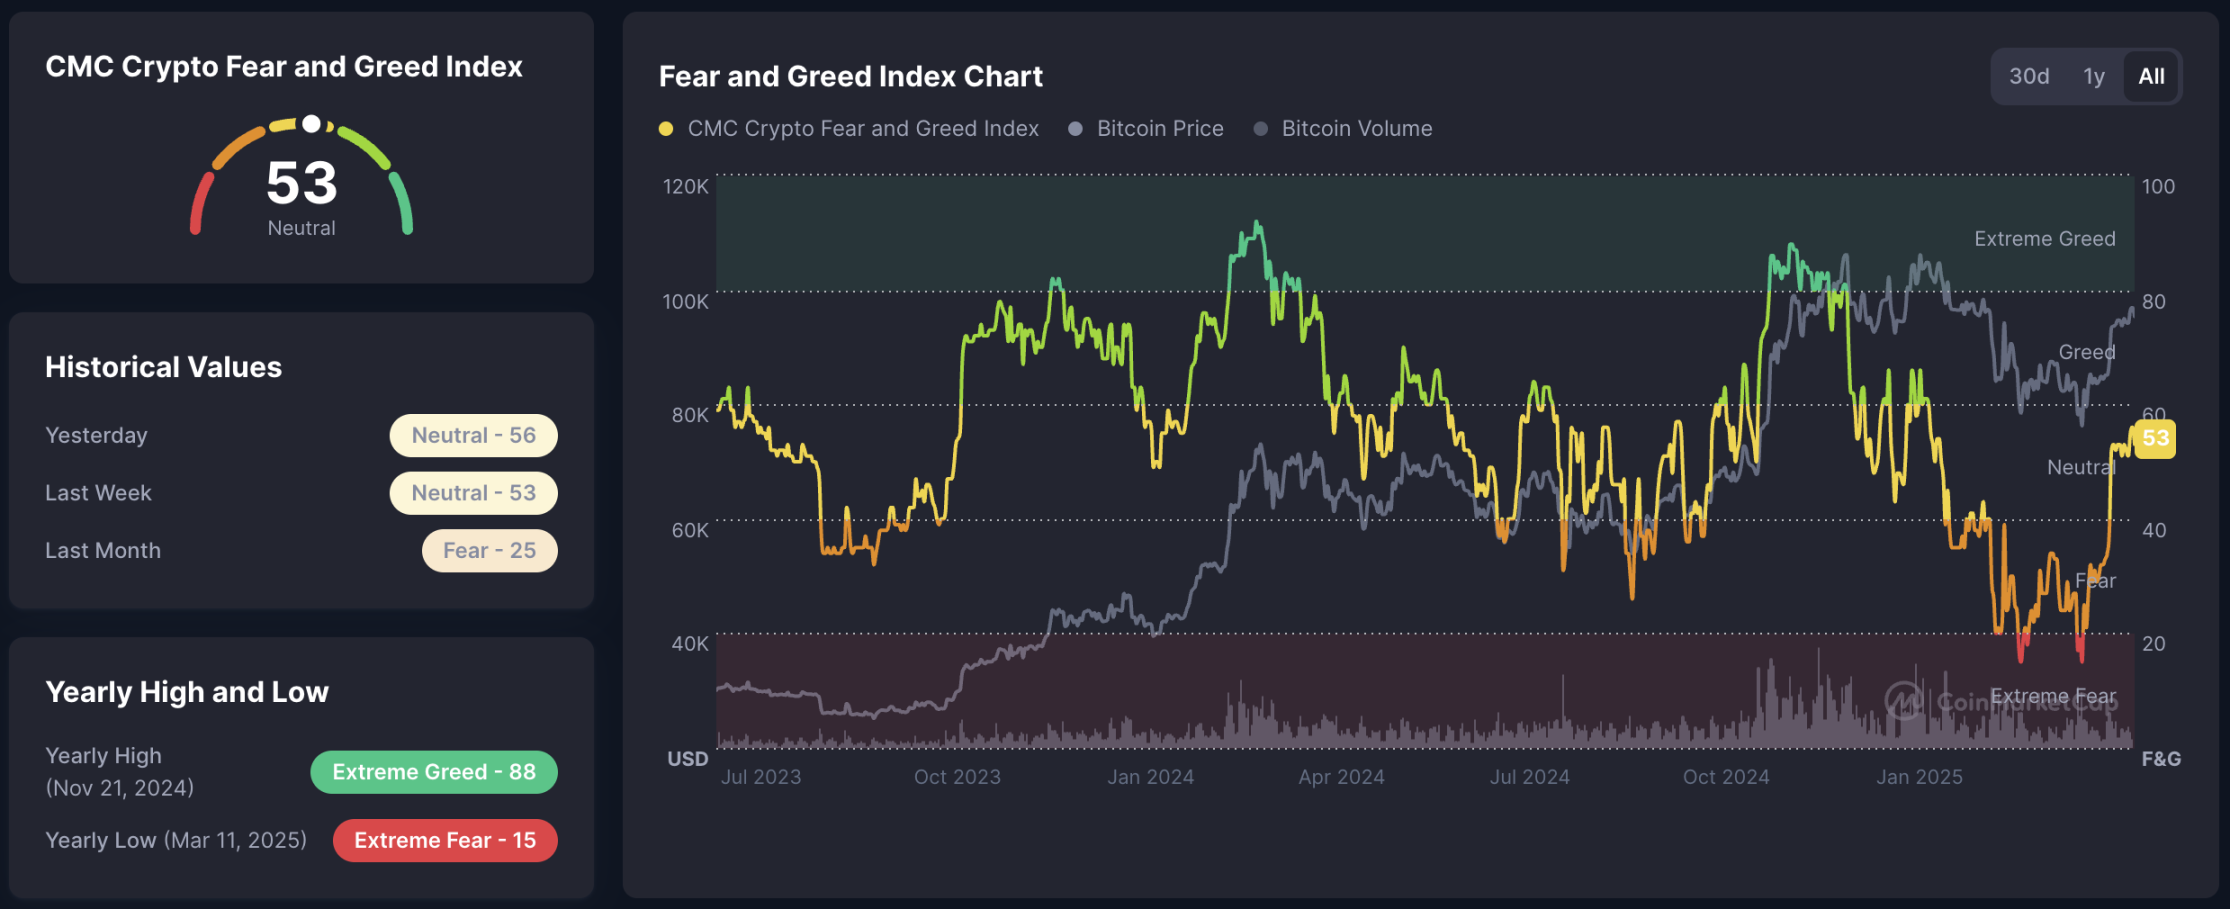Toggle CMC Crypto Fear and Greed Index legend
2230x909 pixels.
[849, 128]
